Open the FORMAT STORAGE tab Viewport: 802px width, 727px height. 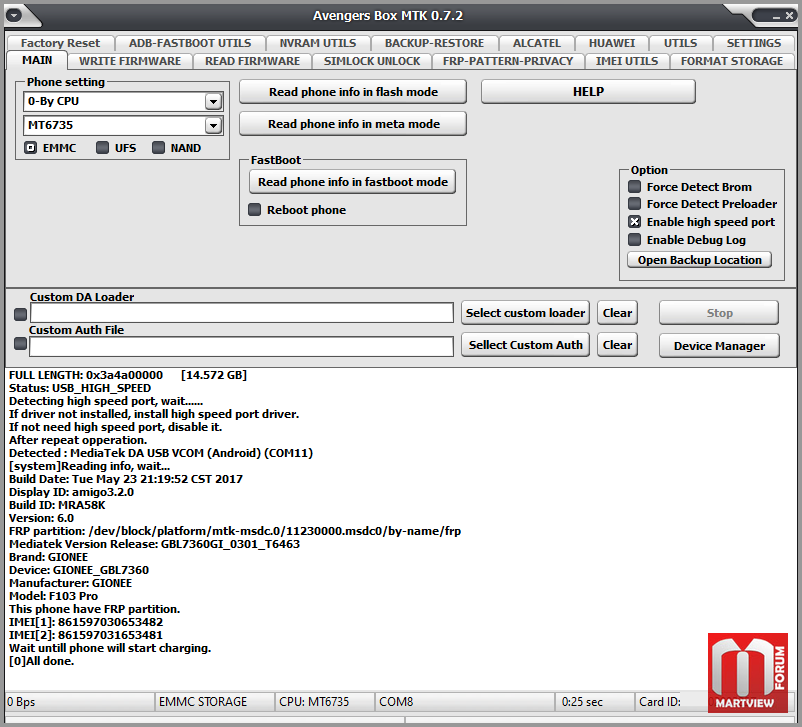point(732,61)
